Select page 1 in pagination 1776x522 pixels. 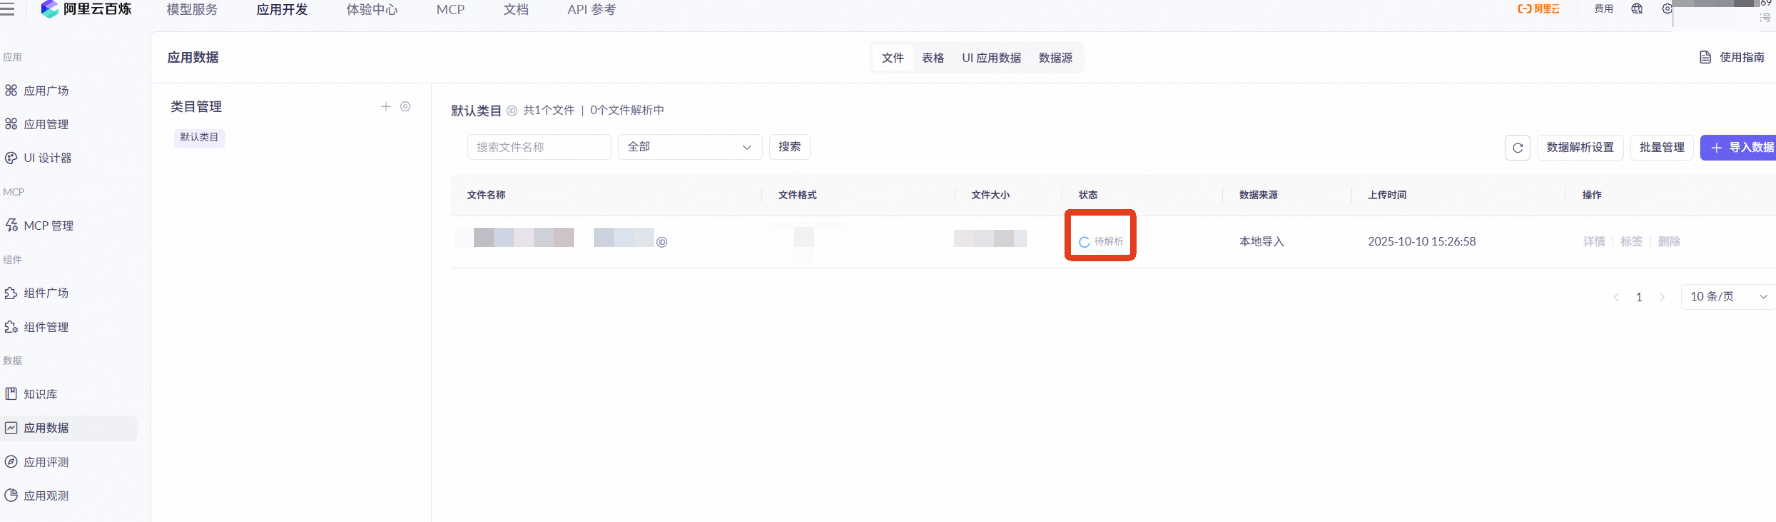1639,297
